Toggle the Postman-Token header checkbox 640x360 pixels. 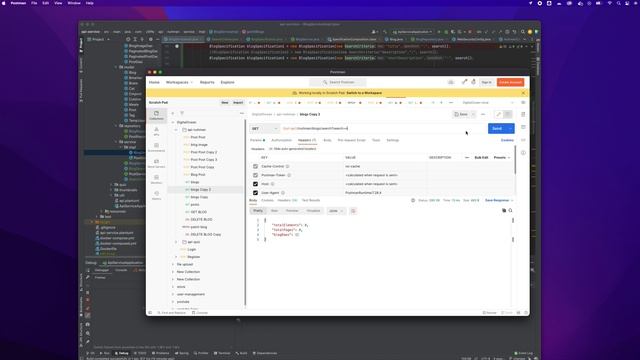click(x=256, y=175)
